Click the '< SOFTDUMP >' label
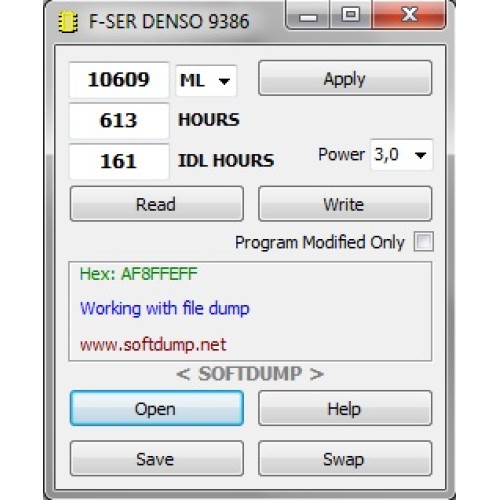Viewport: 500px width, 500px height. (250, 374)
